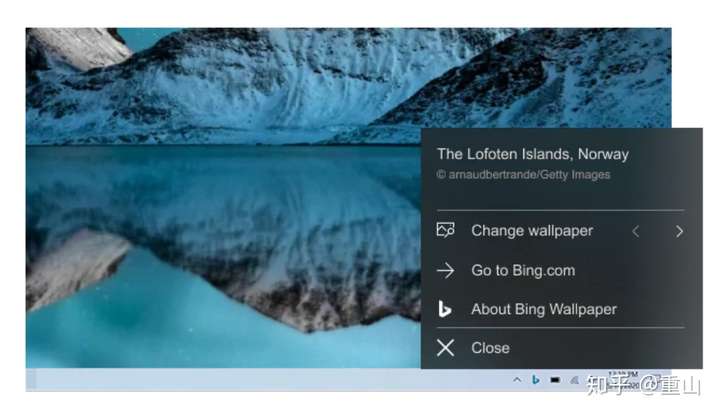Viewport: 720px width, 416px height.
Task: Switch to the previous wallpaper with left chevron
Action: (636, 231)
